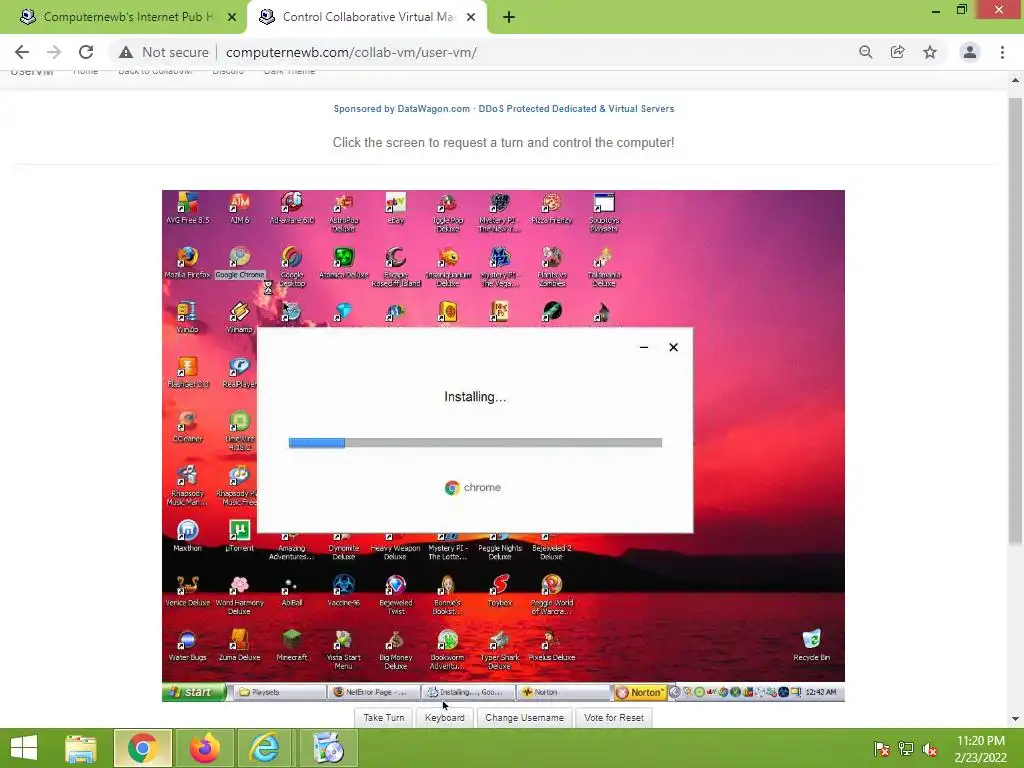Switch to the Playsets taskbar window
The image size is (1024, 768).
coord(280,692)
